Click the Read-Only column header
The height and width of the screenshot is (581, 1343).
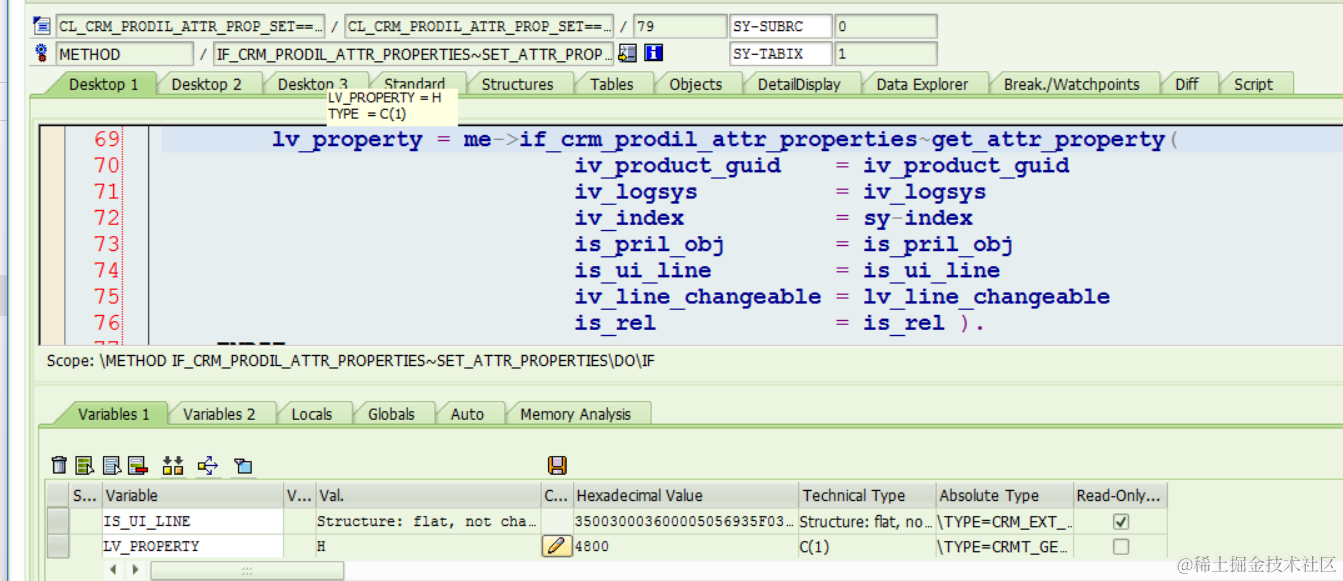pyautogui.click(x=1120, y=495)
